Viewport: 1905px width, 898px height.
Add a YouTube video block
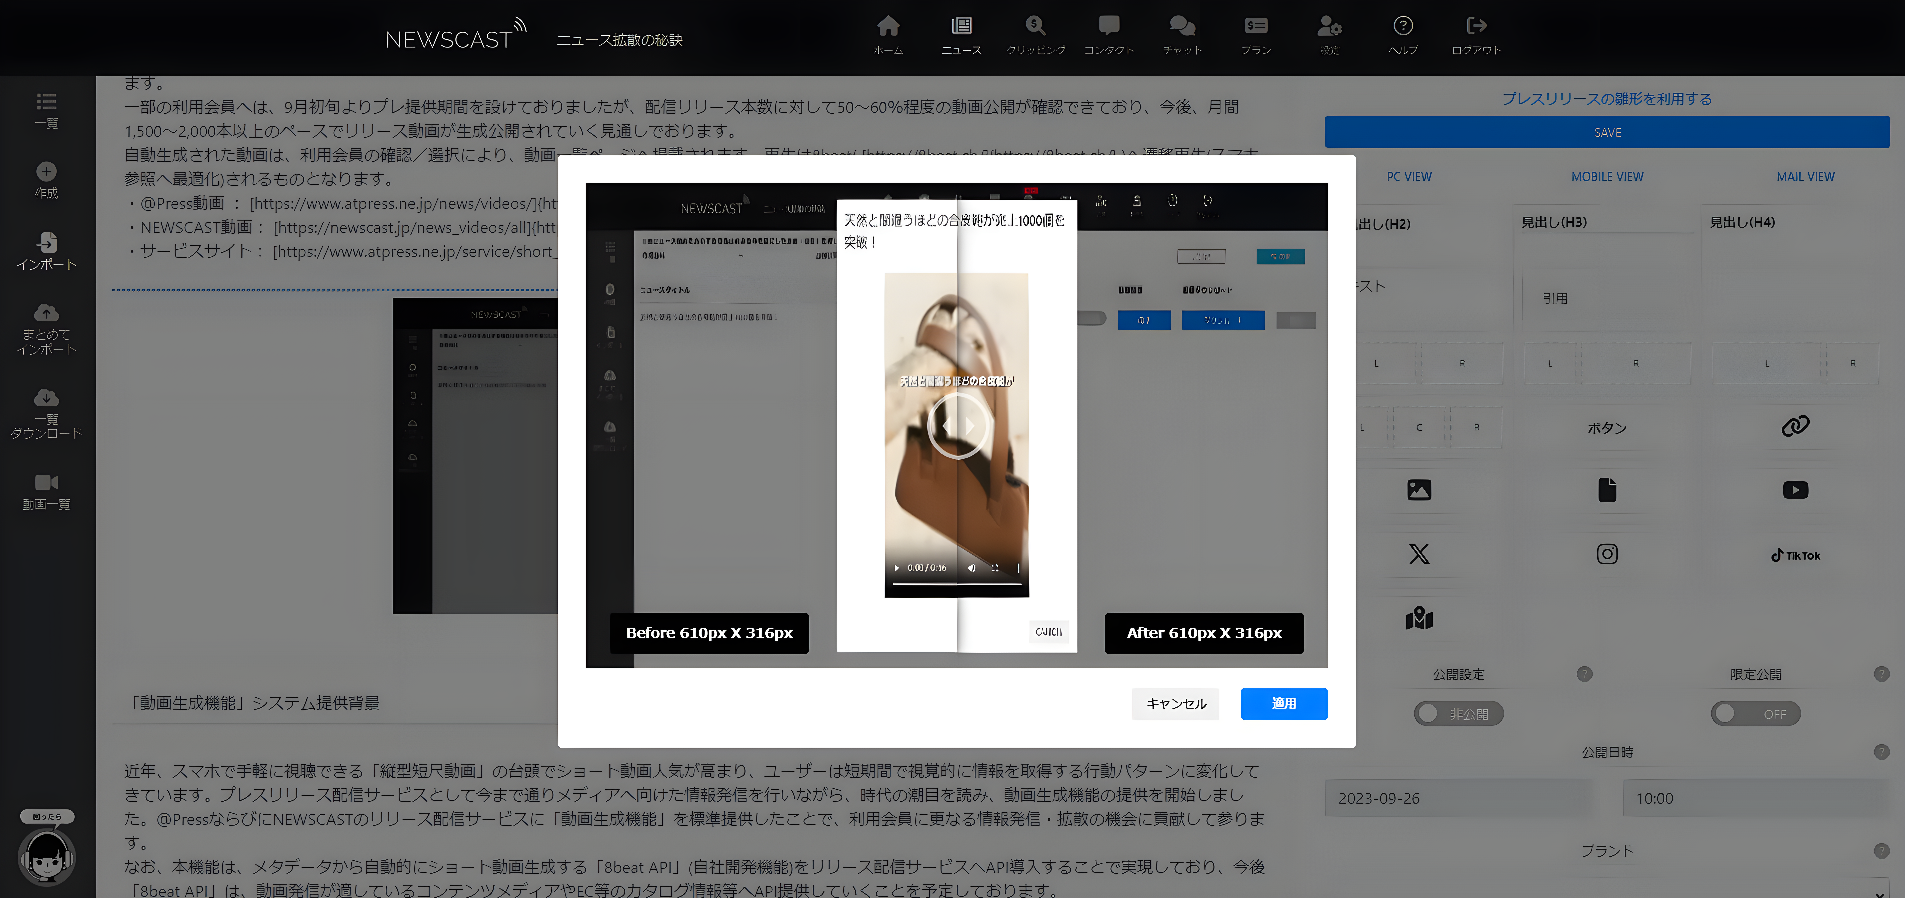pos(1795,490)
